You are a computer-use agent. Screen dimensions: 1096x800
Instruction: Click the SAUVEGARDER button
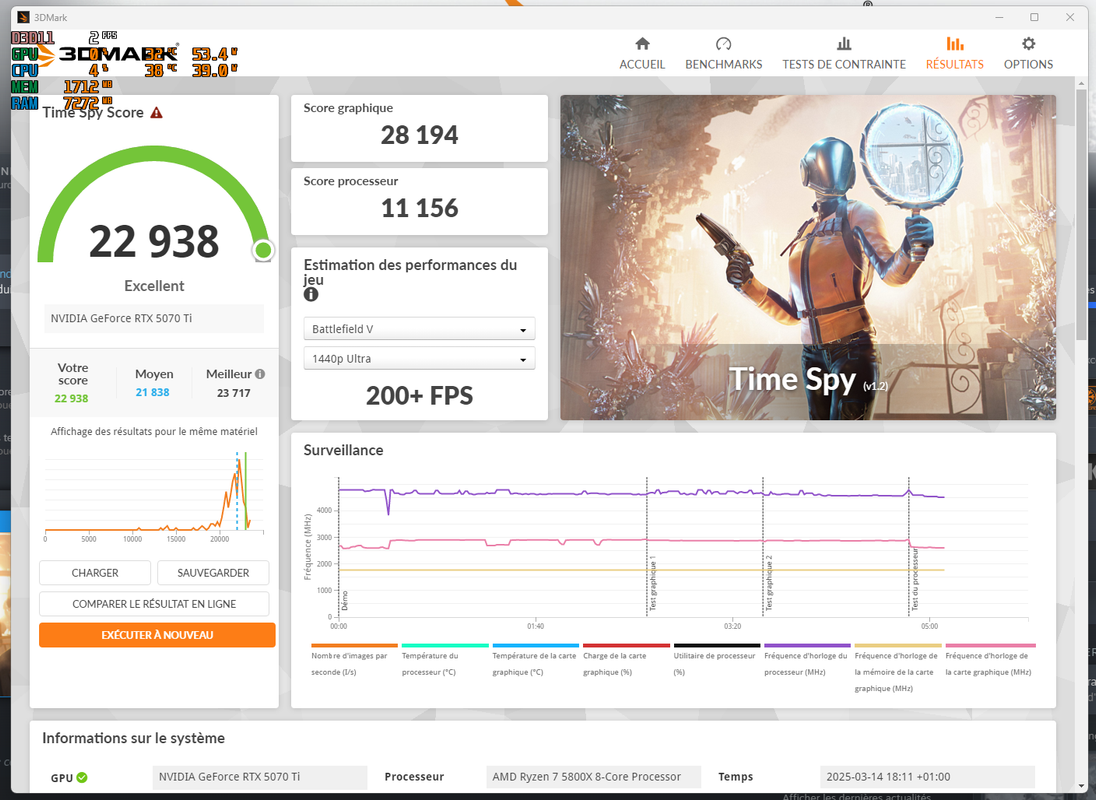[x=213, y=572]
